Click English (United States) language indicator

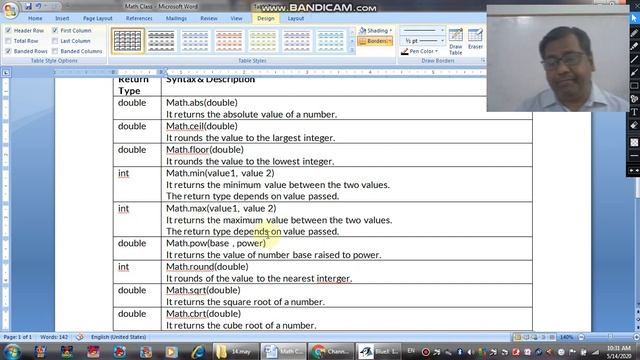[x=118, y=337]
